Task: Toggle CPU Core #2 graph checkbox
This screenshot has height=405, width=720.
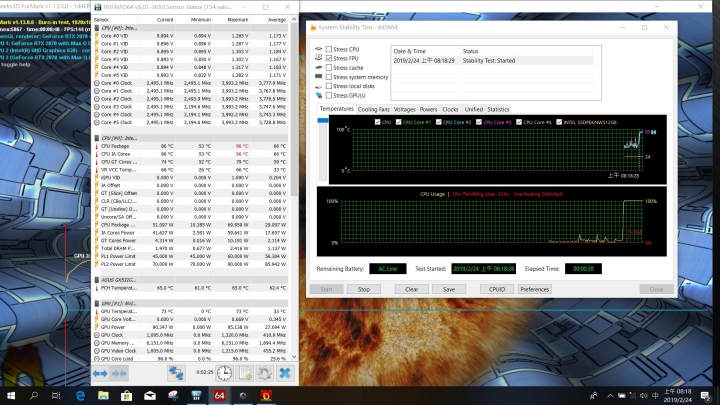Action: [x=439, y=122]
